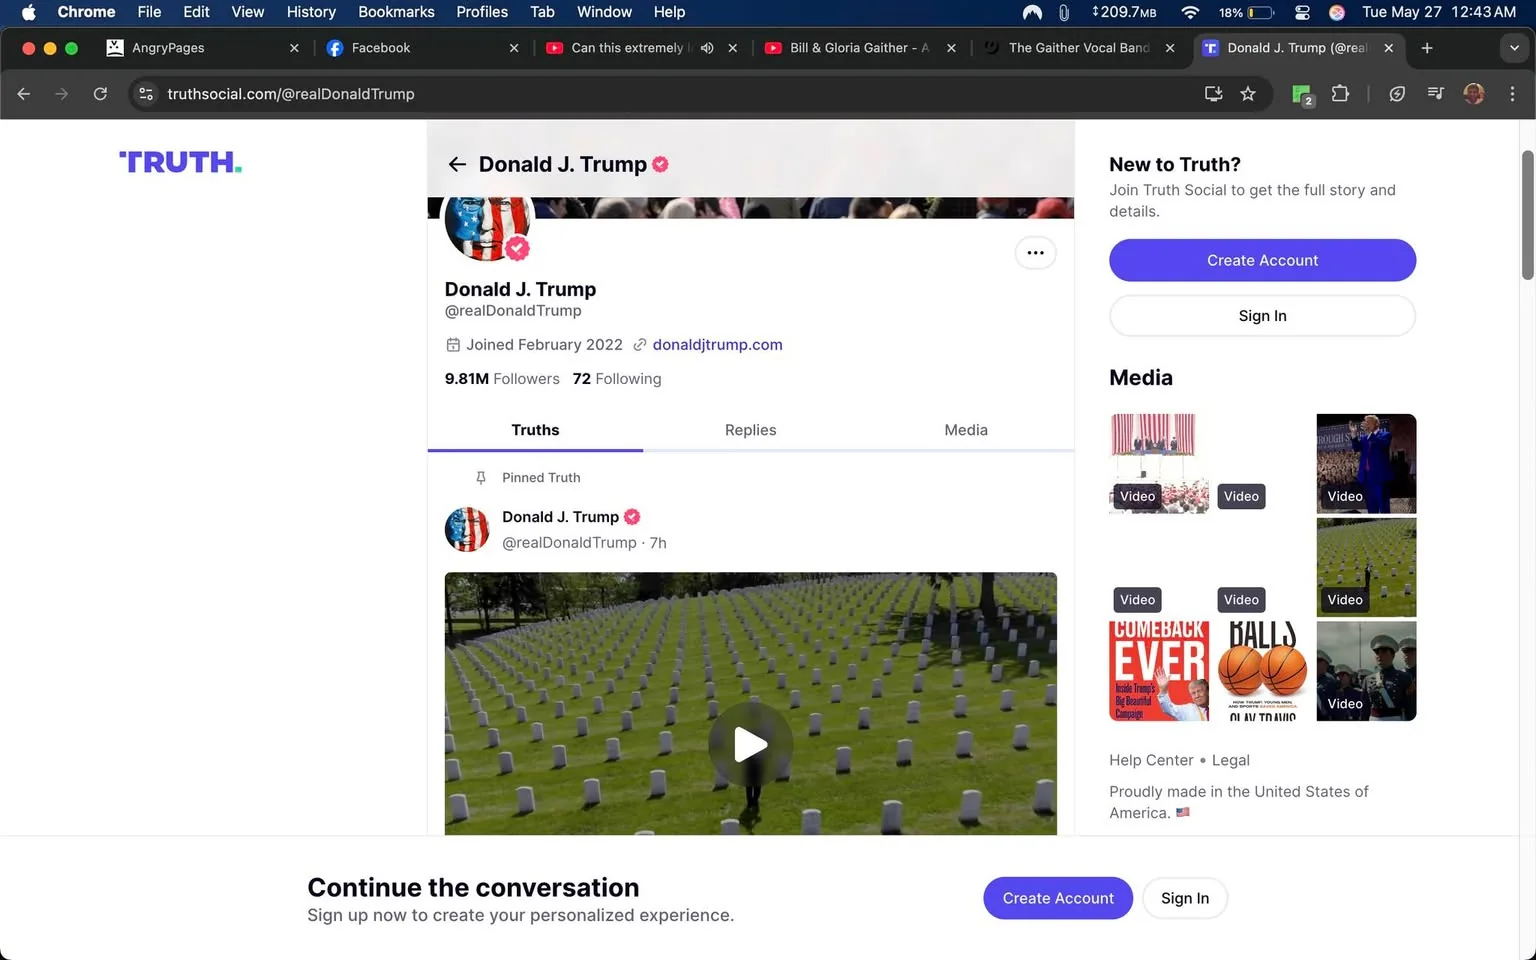
Task: Open Help Center link
Action: pyautogui.click(x=1151, y=760)
